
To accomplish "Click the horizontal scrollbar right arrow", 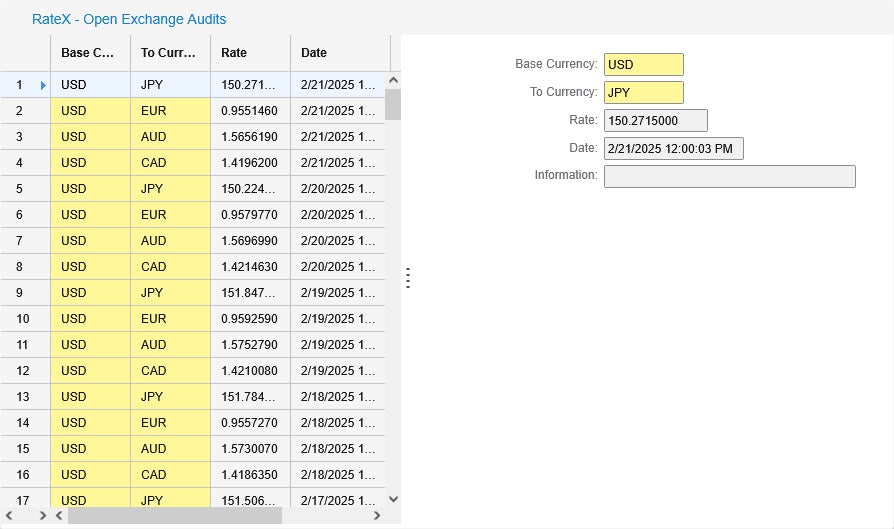I will click(x=377, y=516).
